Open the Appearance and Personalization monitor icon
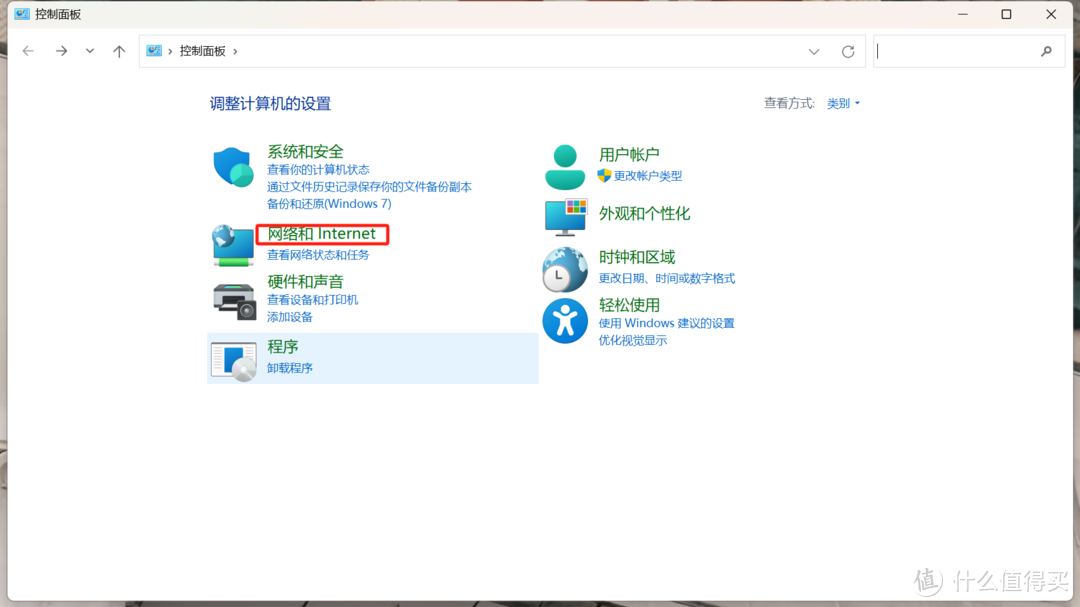The height and width of the screenshot is (607, 1080). point(565,217)
